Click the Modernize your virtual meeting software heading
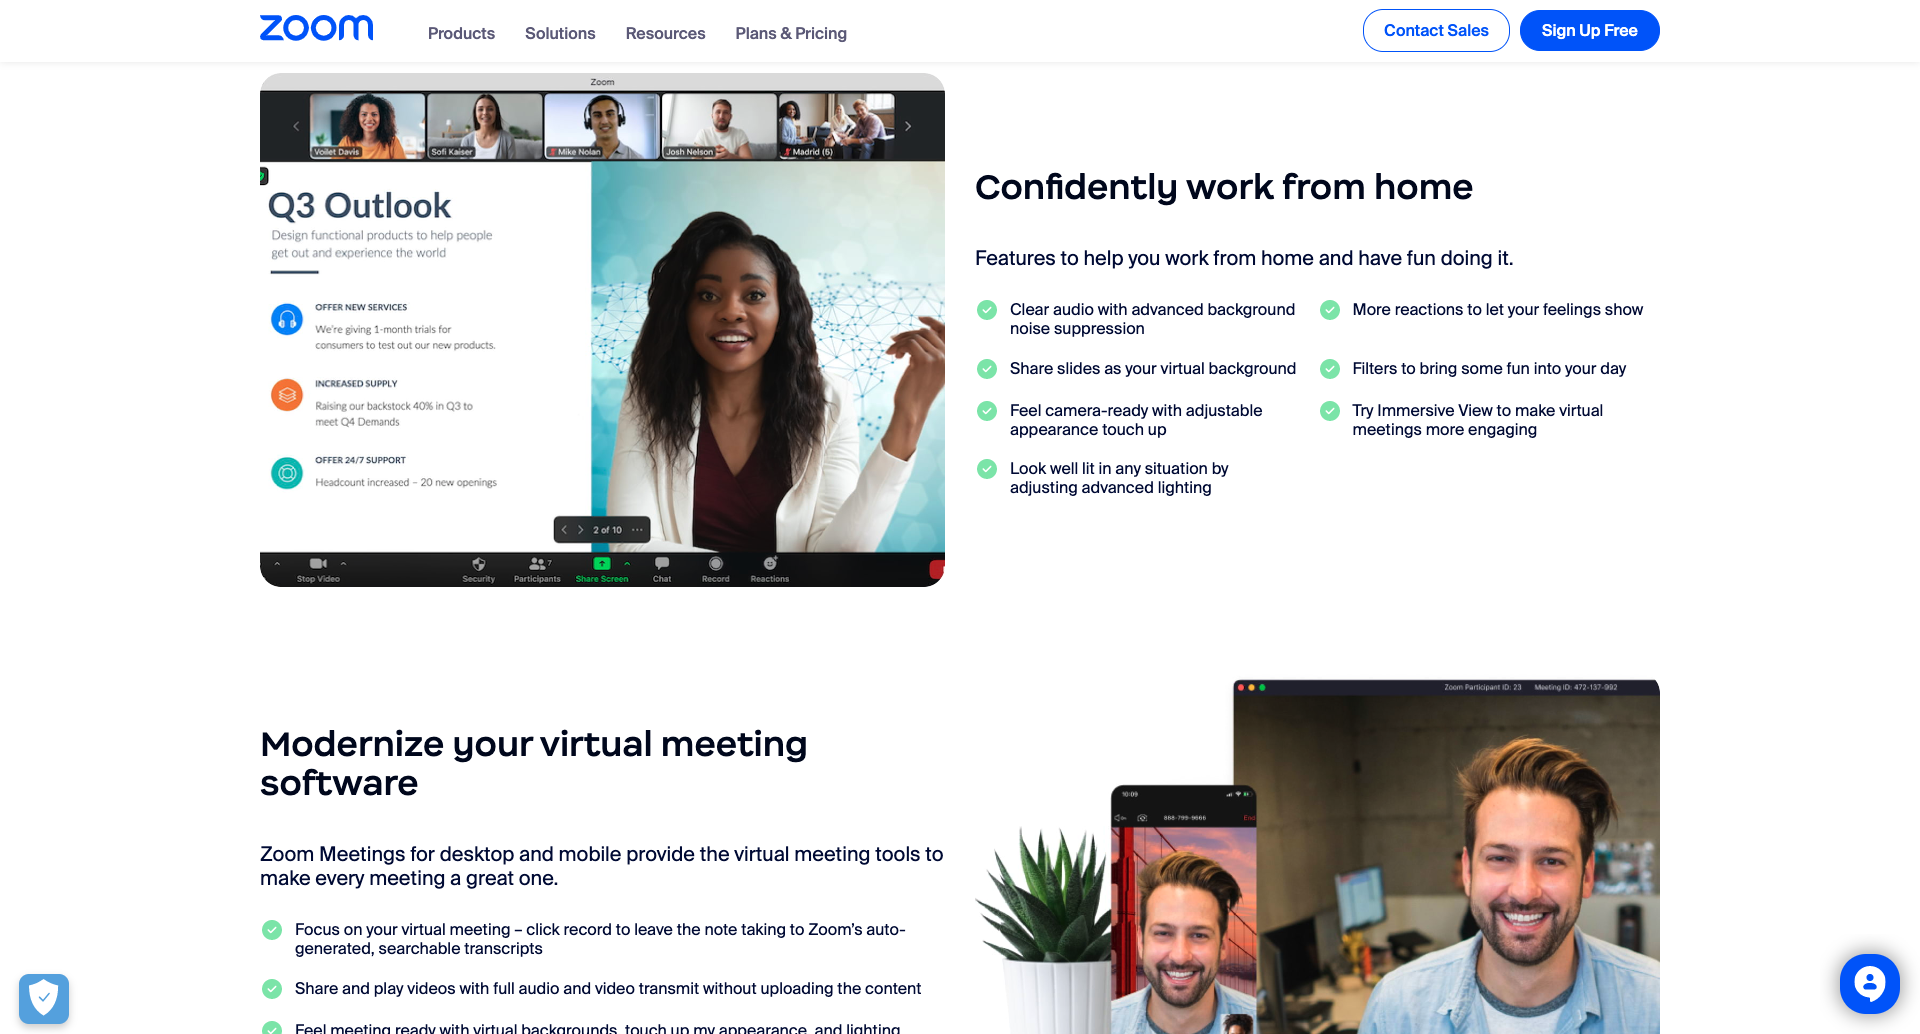This screenshot has height=1034, width=1920. [534, 763]
